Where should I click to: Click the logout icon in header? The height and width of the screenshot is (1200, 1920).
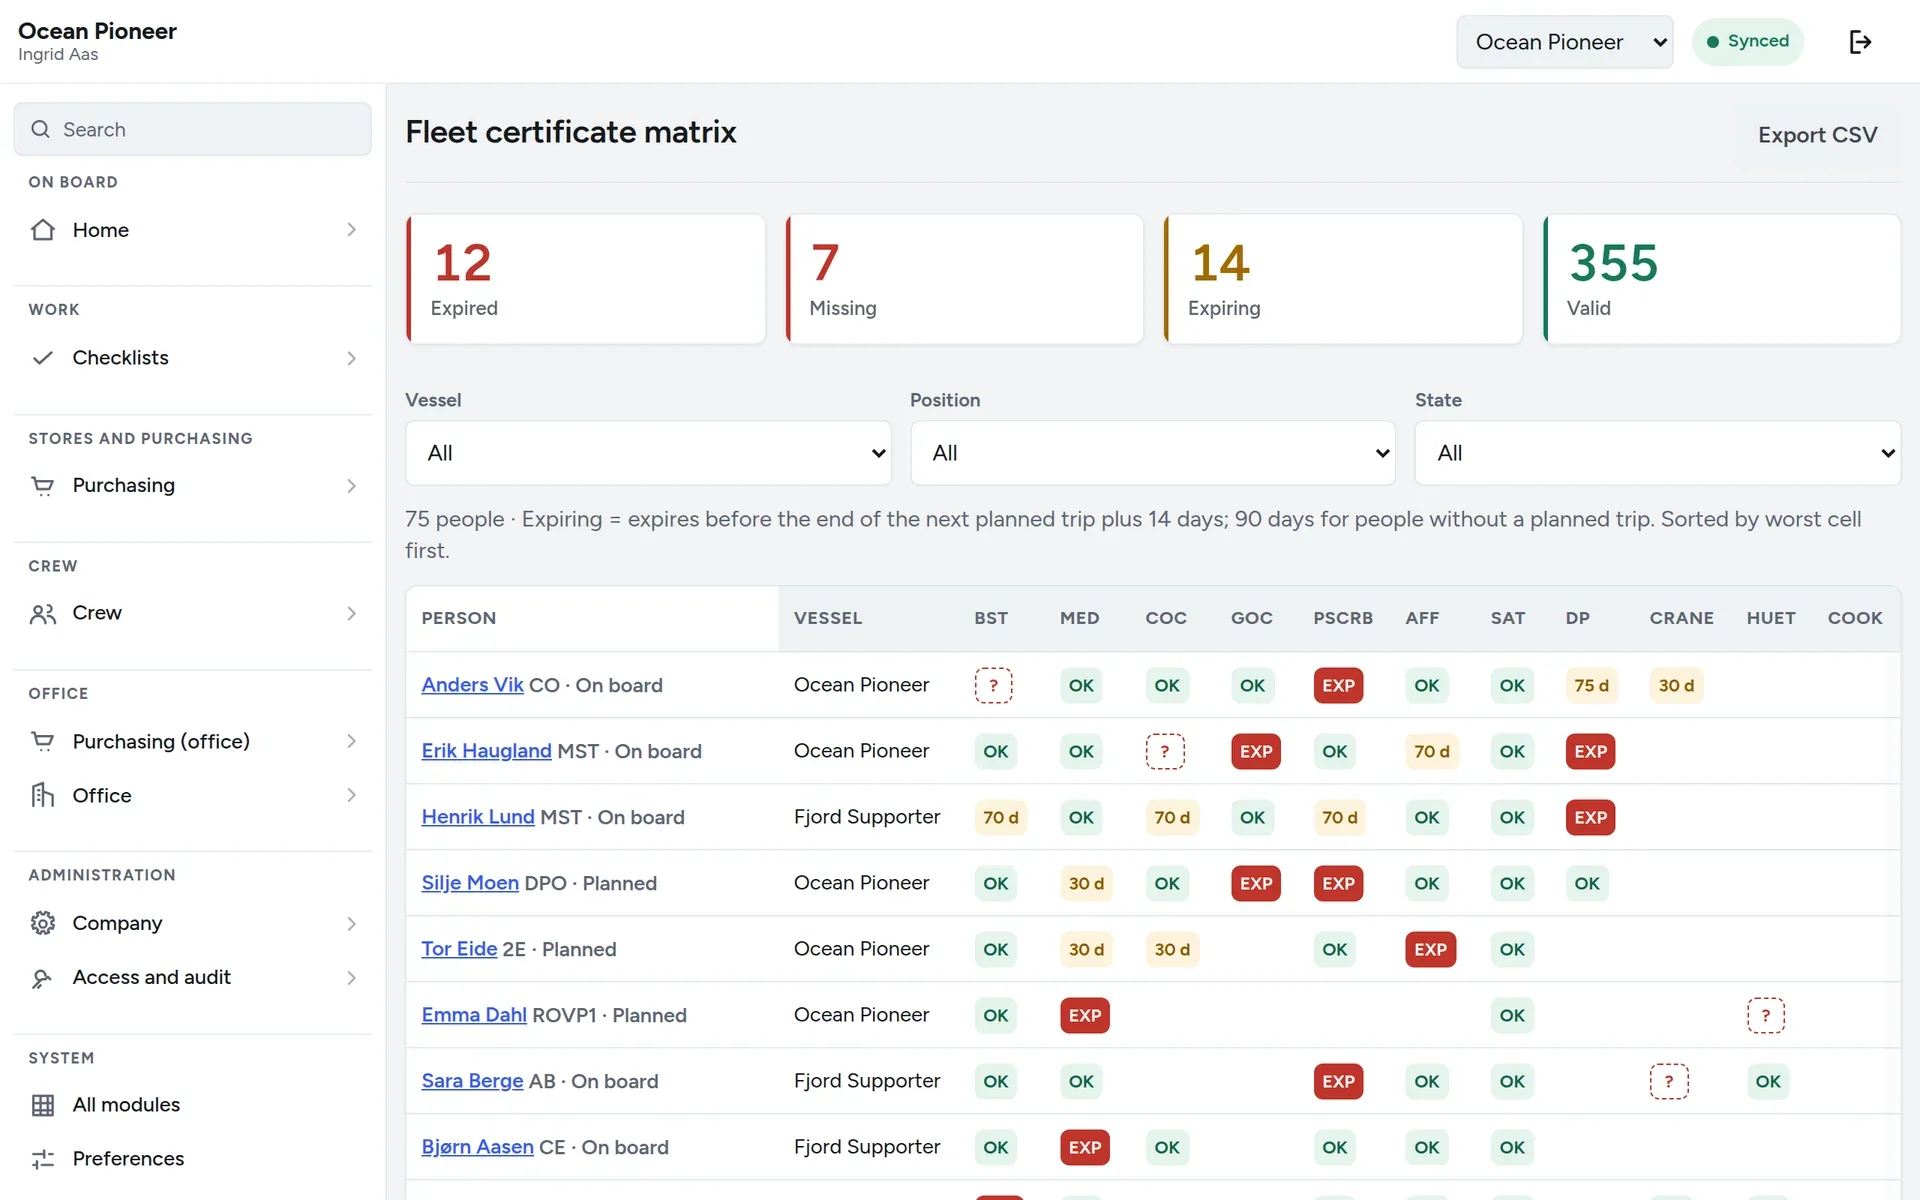tap(1860, 42)
